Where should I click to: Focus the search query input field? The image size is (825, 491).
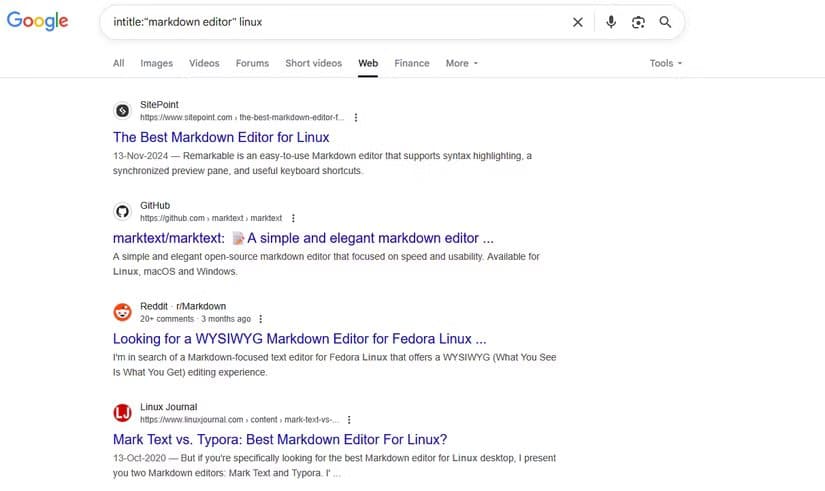pos(337,22)
